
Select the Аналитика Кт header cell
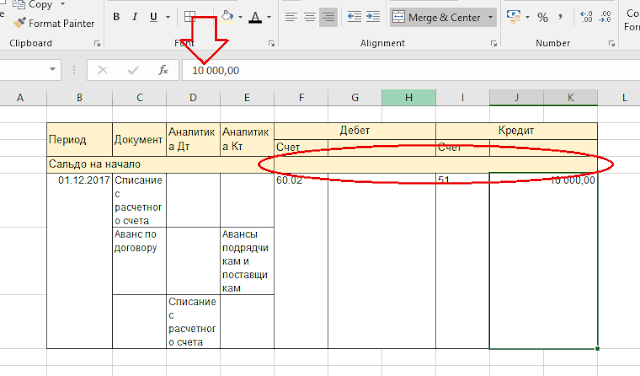[x=247, y=139]
